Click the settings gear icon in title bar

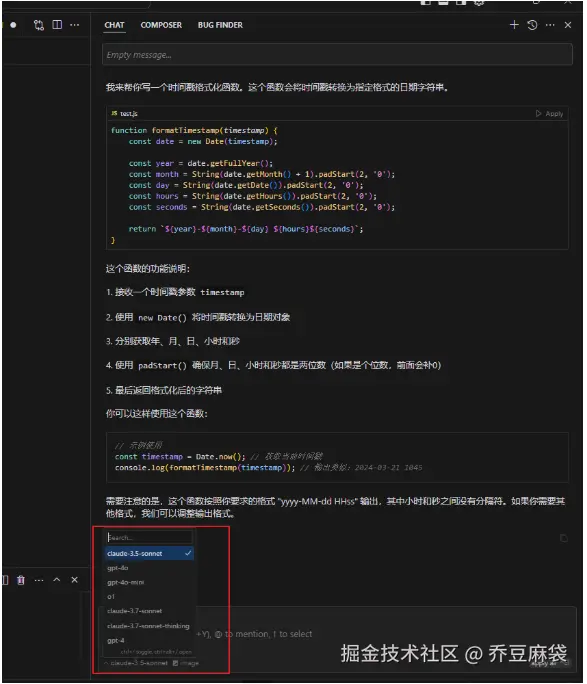(479, 3)
